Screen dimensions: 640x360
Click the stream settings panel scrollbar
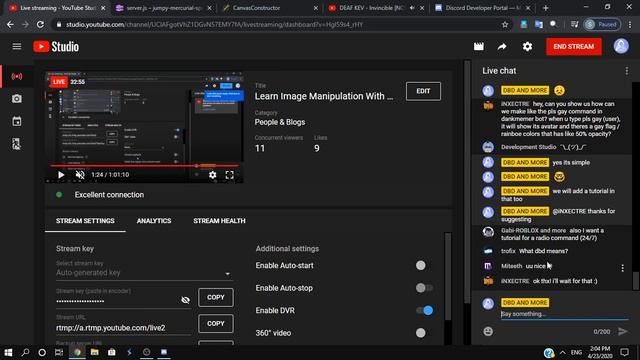tap(448, 277)
